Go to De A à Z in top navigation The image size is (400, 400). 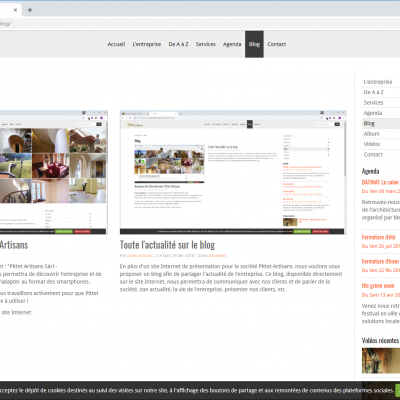tap(178, 44)
